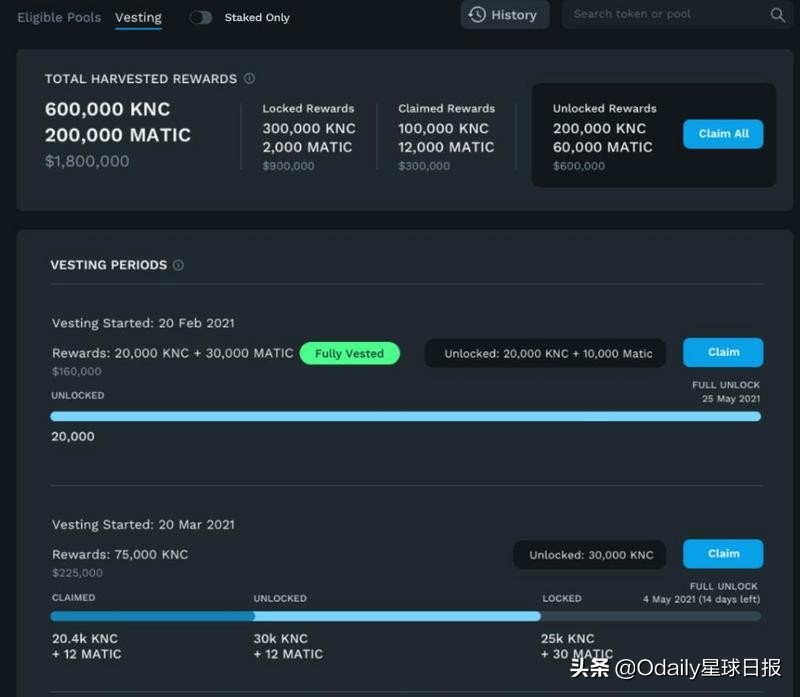Screen dimensions: 800x697
Task: Select the Vesting tab
Action: click(x=138, y=17)
